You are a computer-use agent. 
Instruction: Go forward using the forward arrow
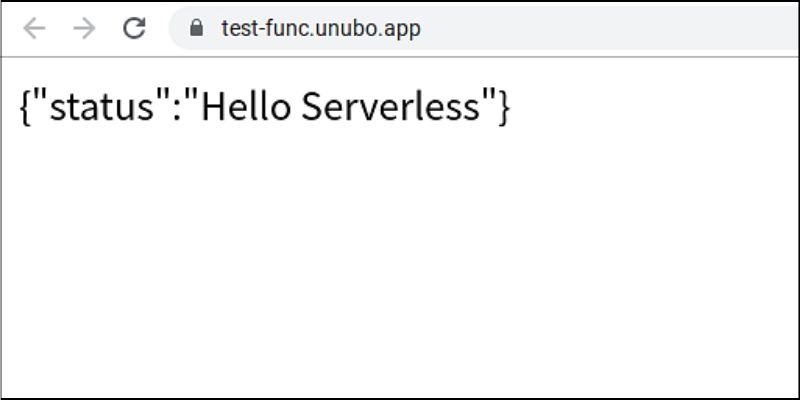coord(84,28)
